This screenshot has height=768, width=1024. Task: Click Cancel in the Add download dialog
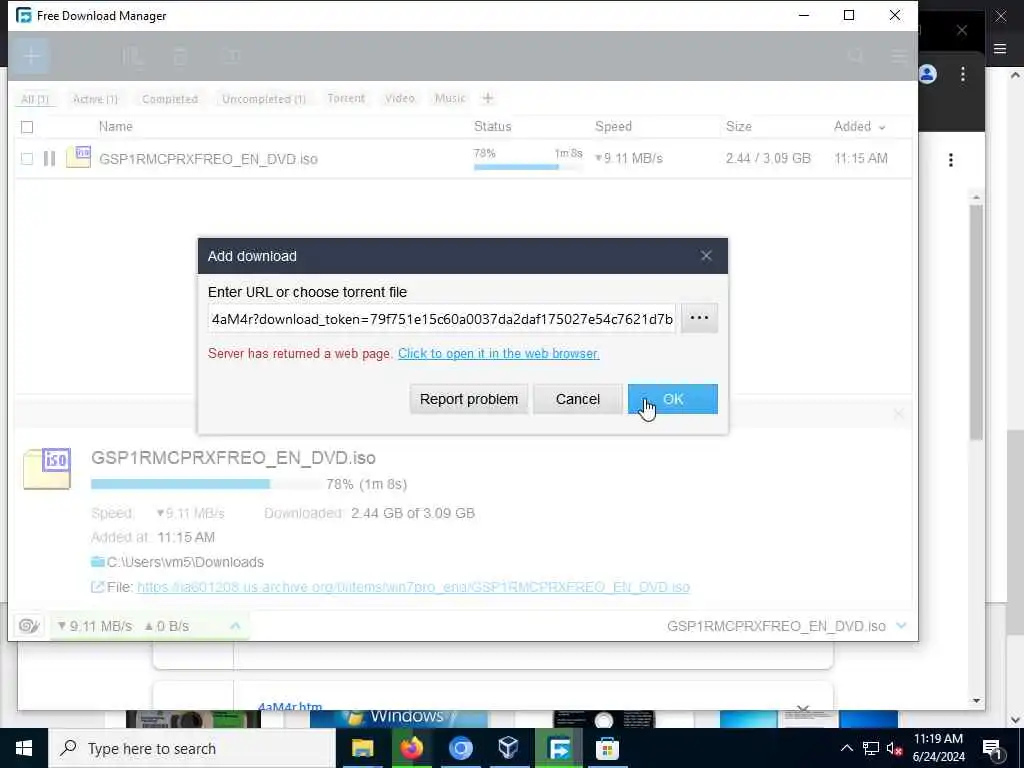click(577, 399)
